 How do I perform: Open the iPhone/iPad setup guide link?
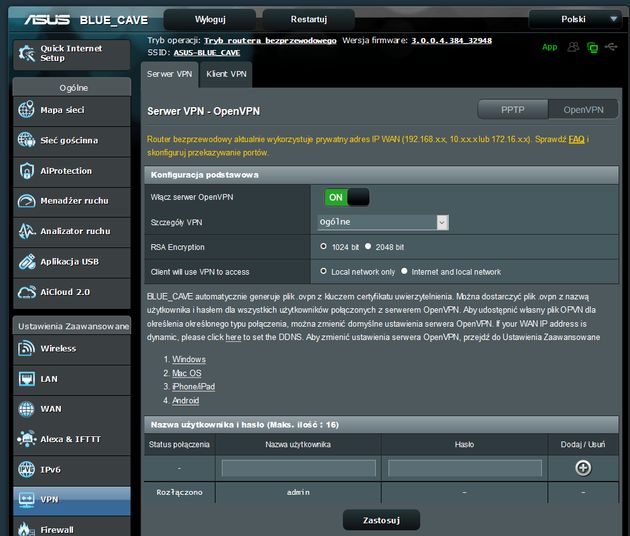click(x=194, y=387)
